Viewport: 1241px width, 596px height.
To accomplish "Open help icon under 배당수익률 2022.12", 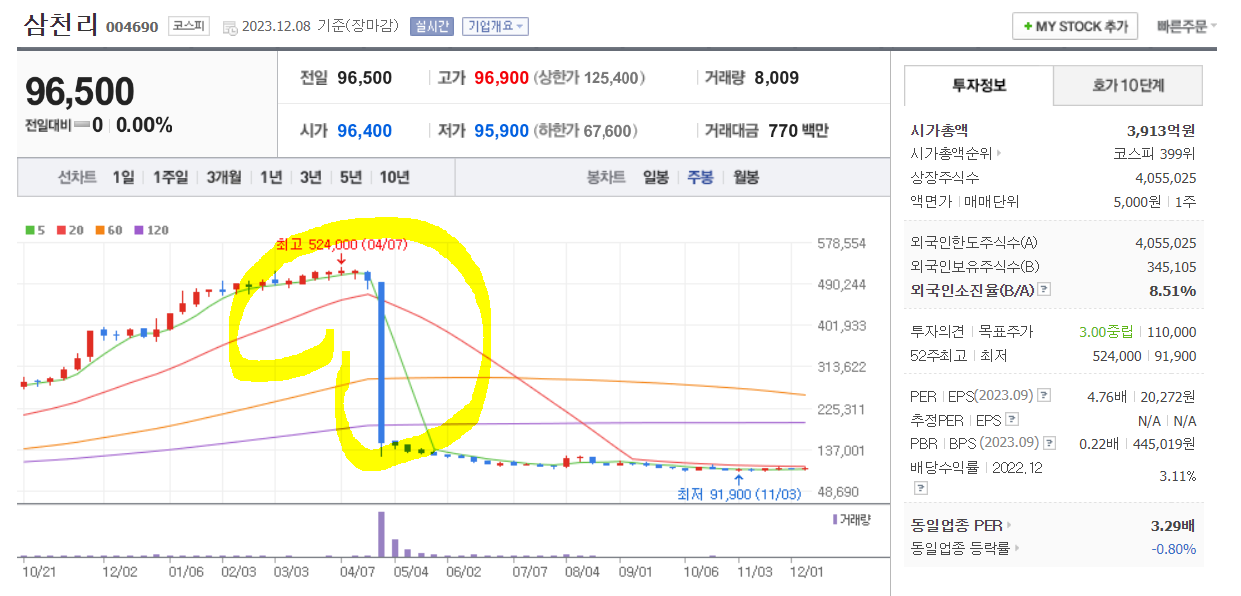I will click(919, 488).
